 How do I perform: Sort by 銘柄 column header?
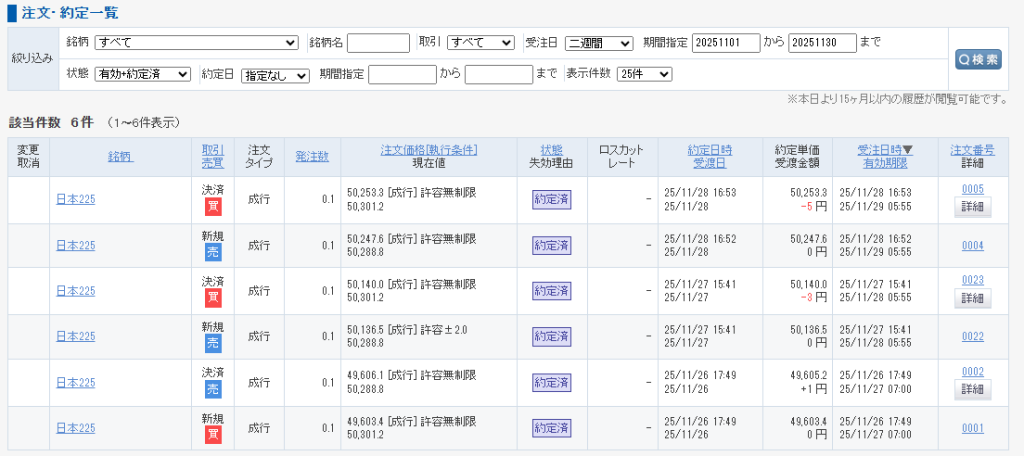[x=120, y=156]
